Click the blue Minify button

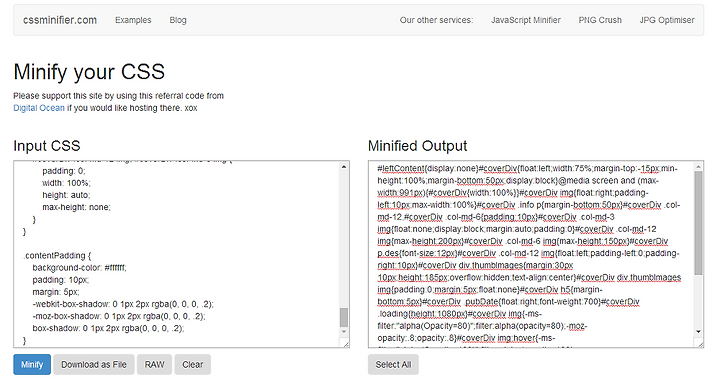point(32,365)
